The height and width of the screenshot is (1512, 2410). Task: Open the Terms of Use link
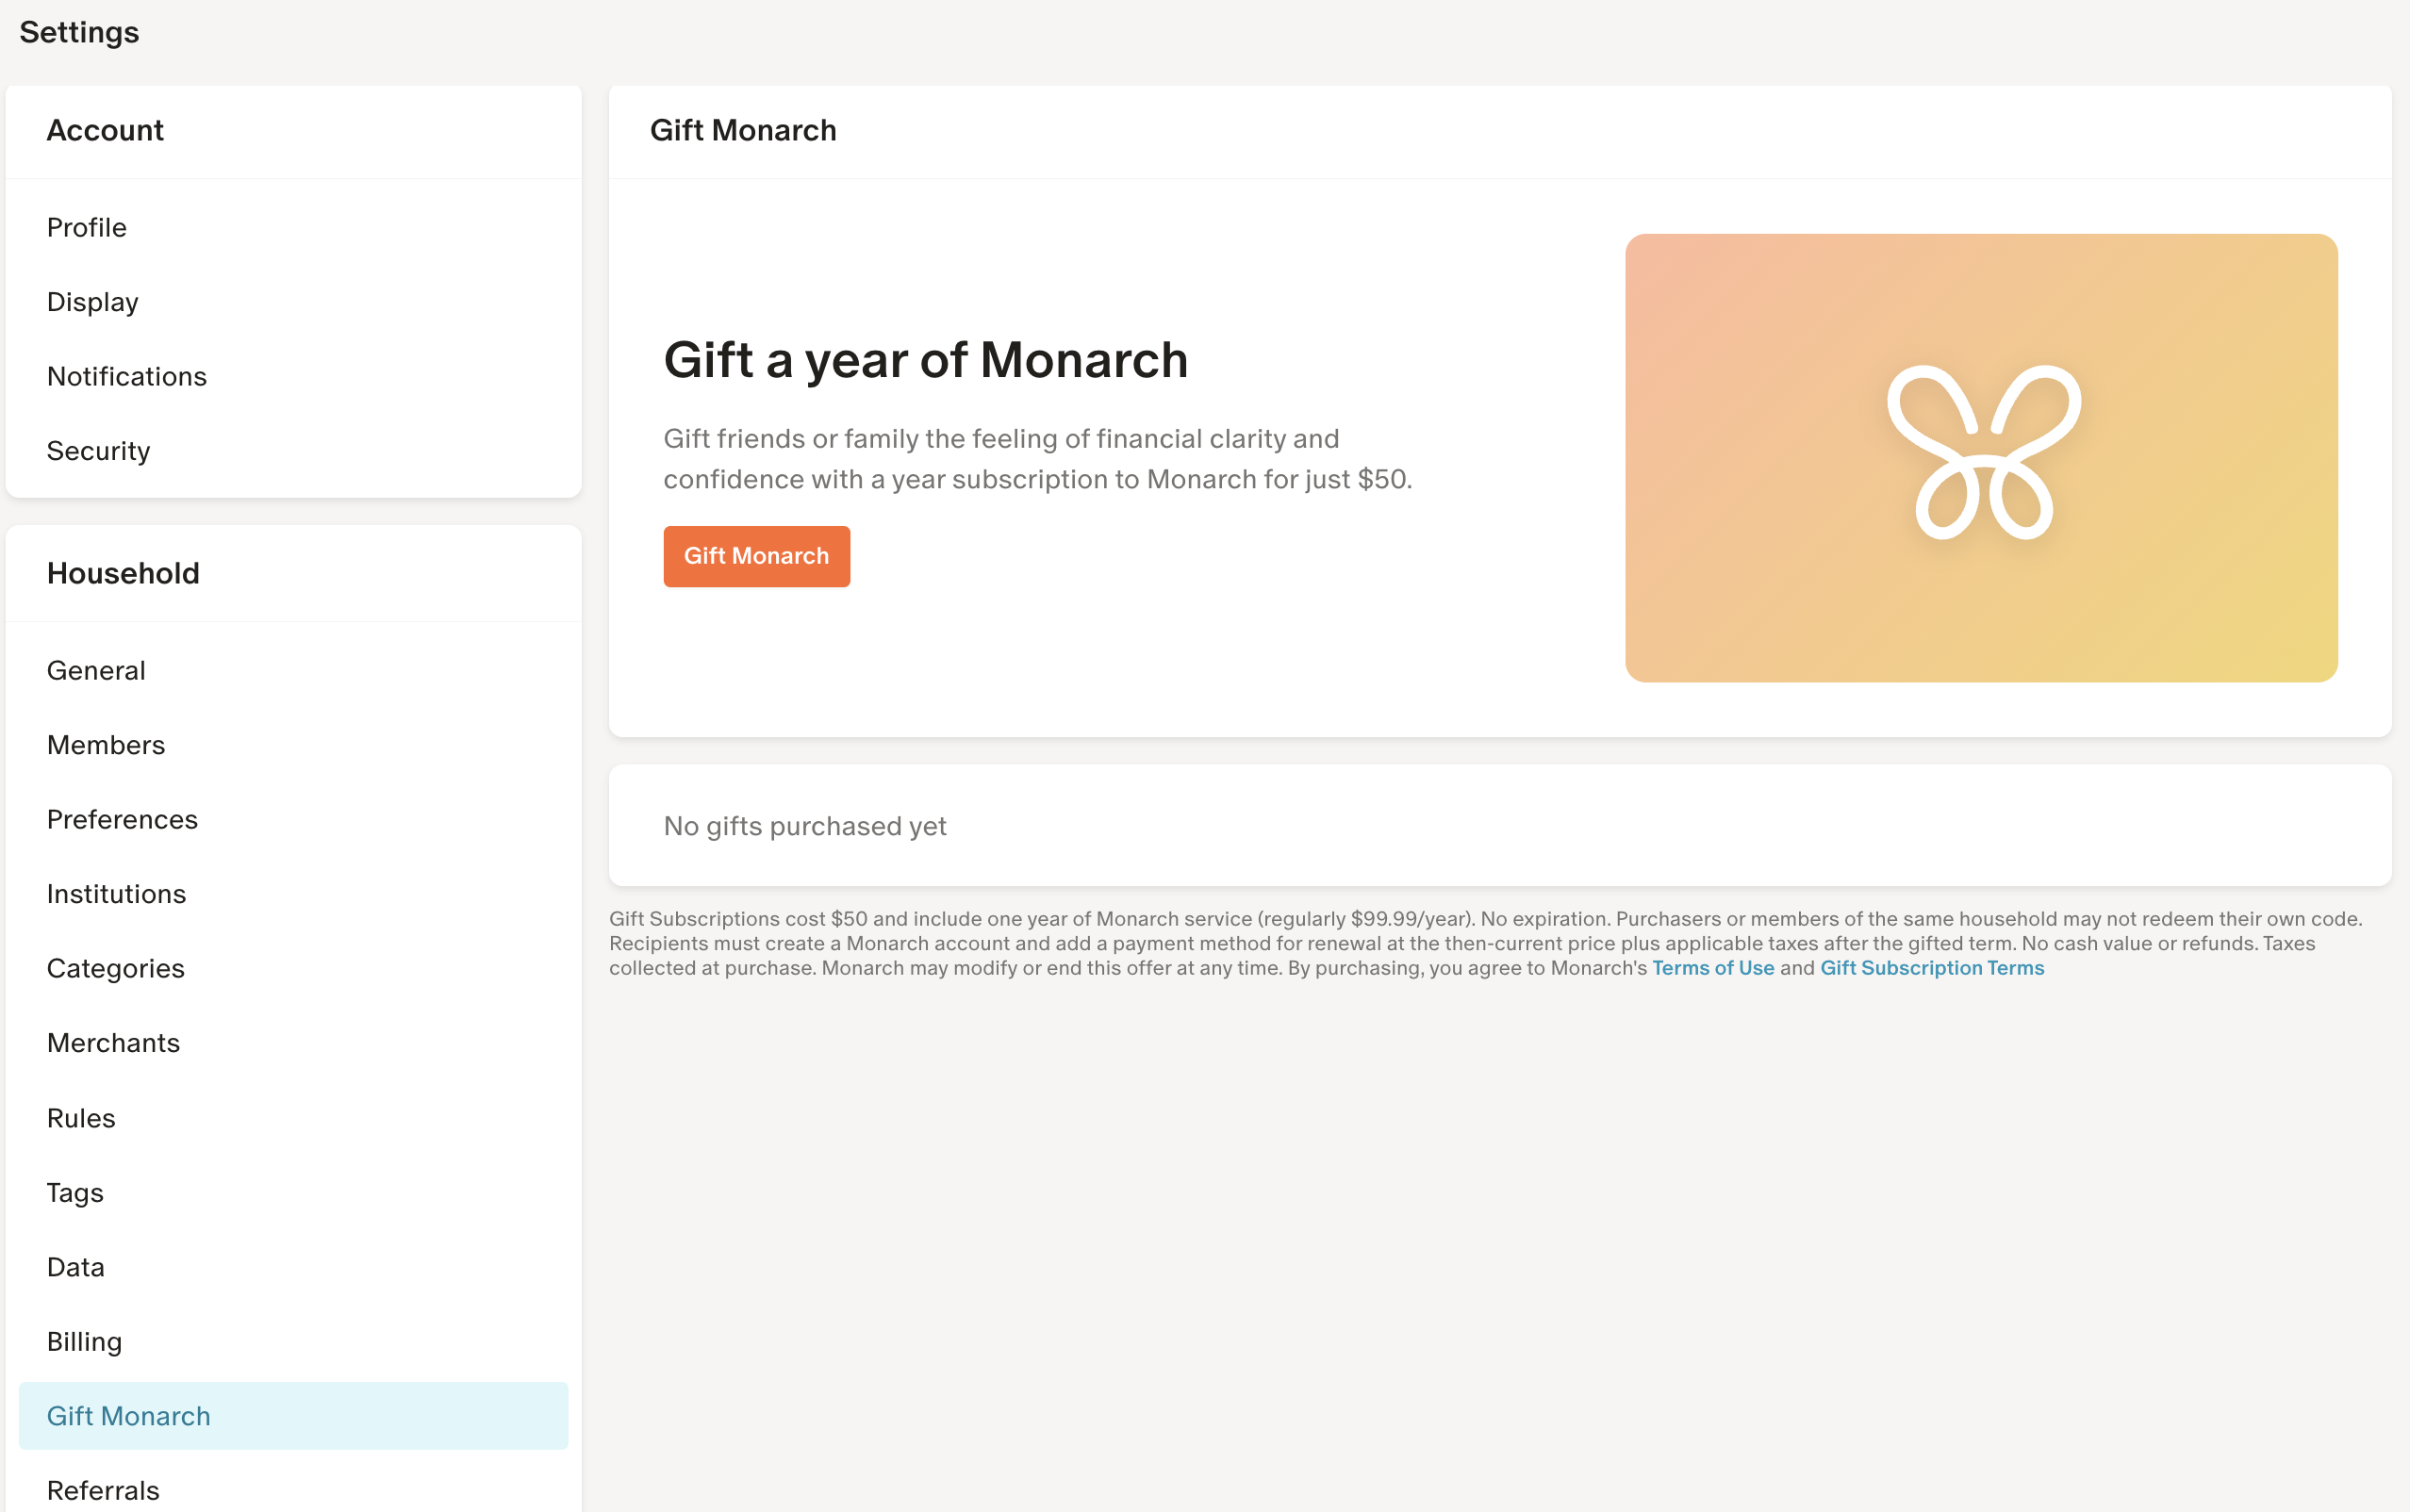(1712, 968)
